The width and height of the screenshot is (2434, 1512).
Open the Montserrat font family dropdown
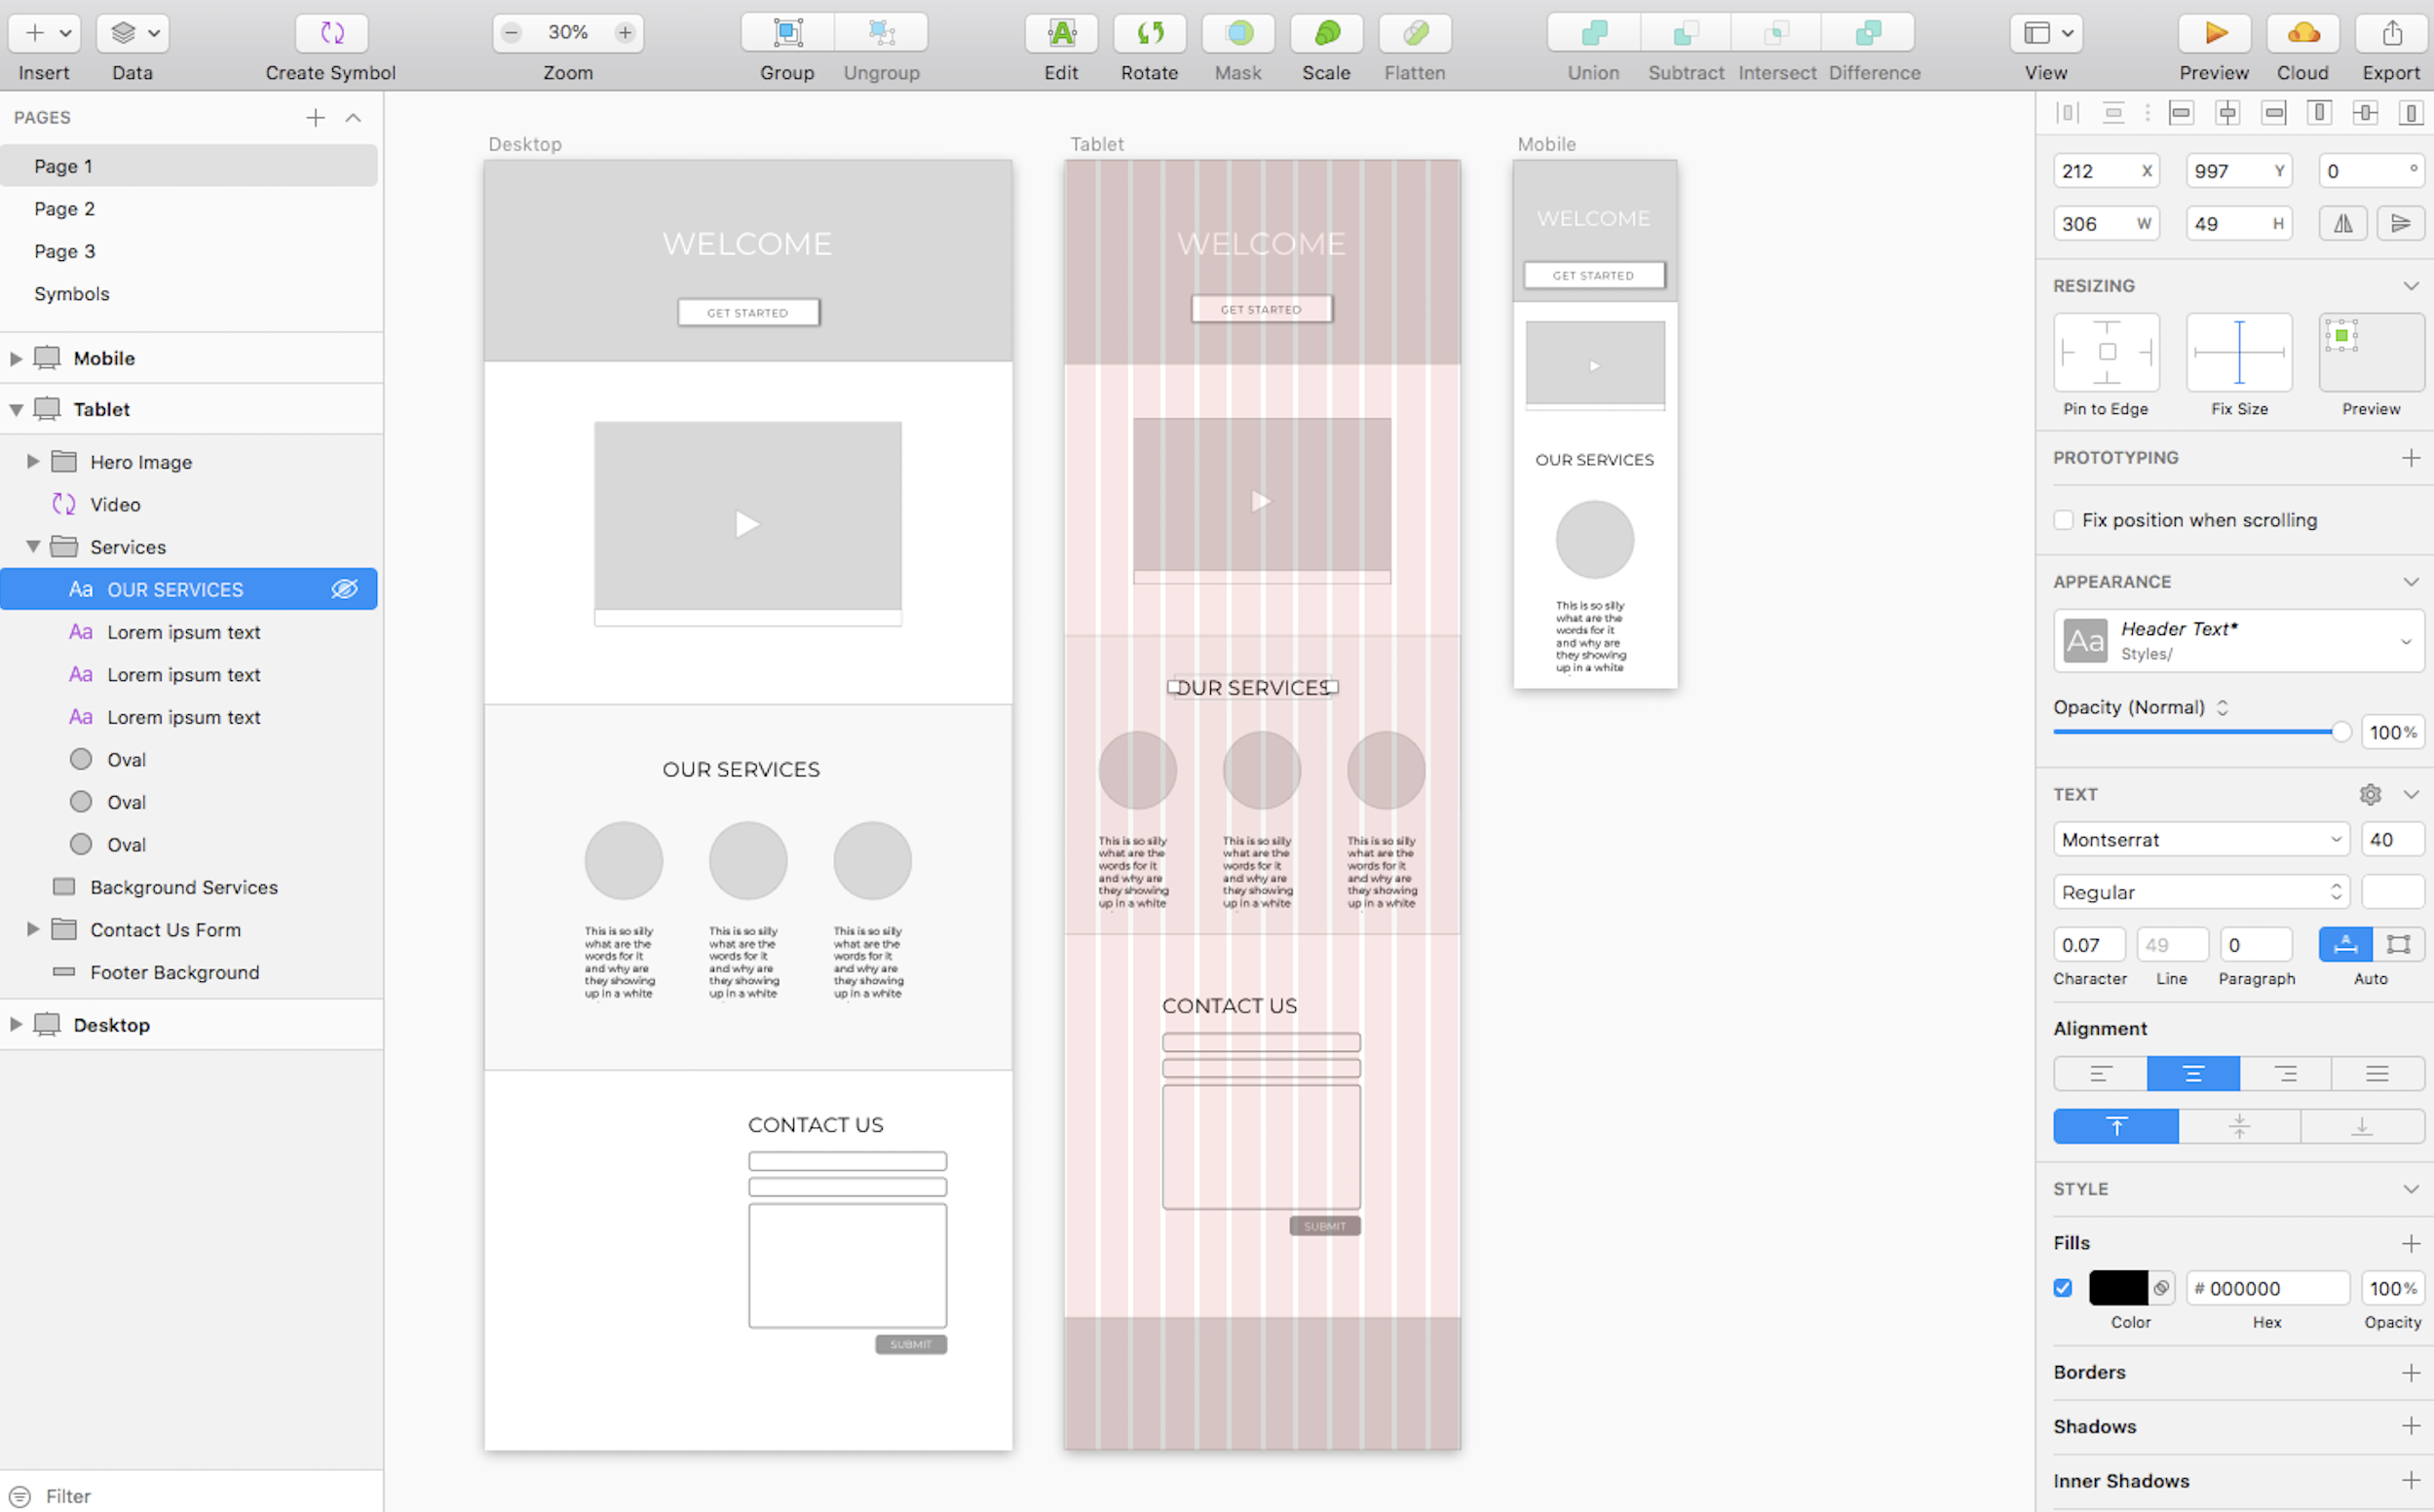(x=2200, y=840)
